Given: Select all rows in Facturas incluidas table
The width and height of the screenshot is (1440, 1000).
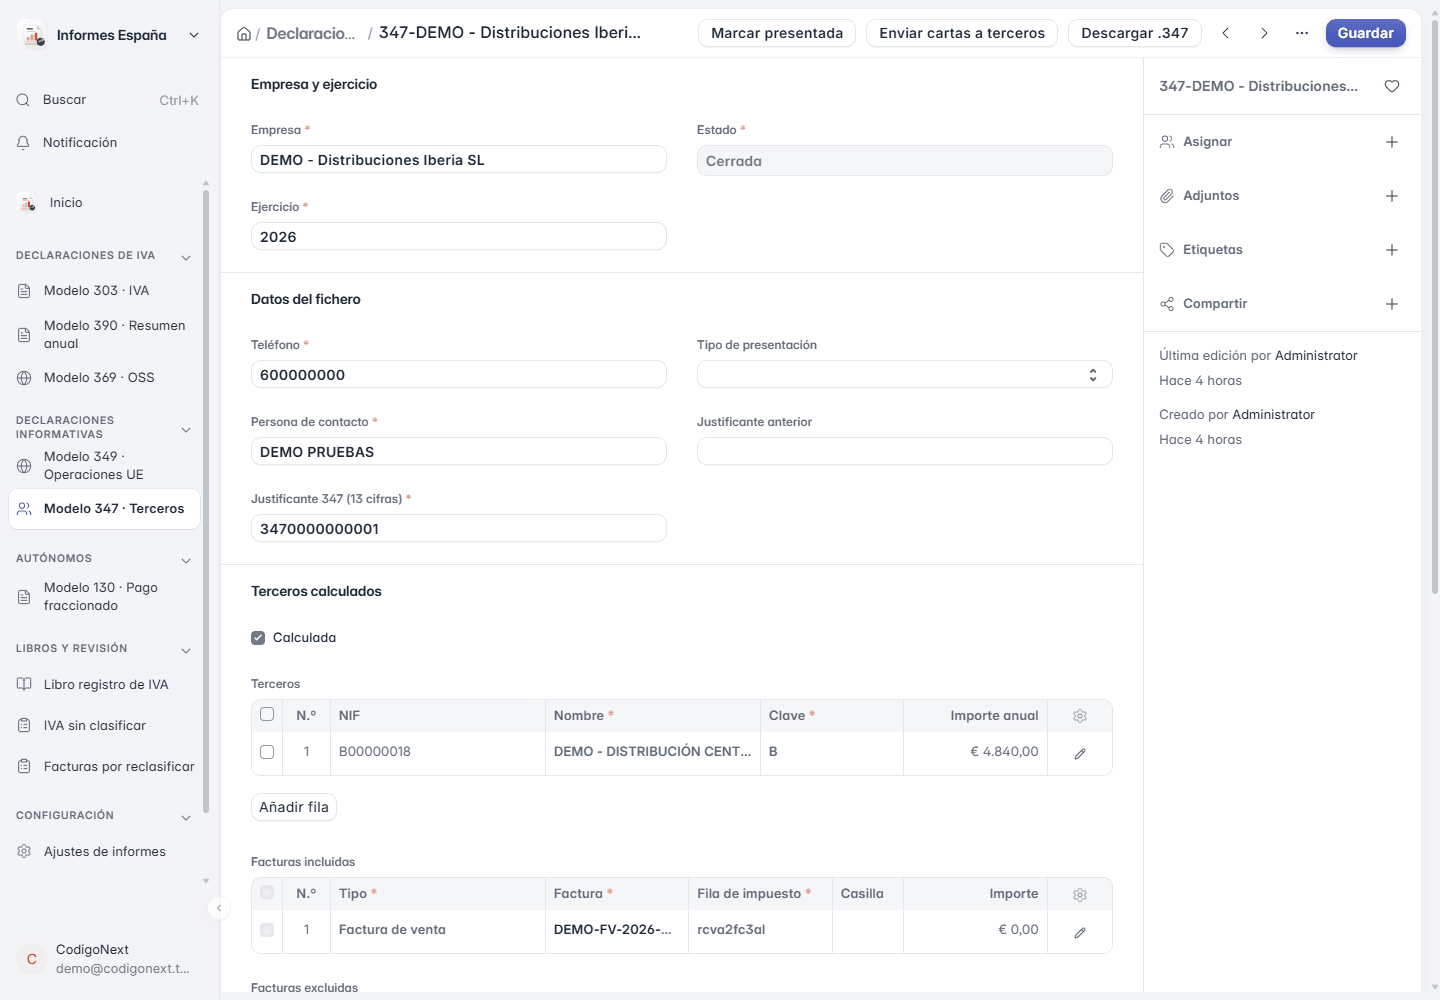Looking at the screenshot, I should (x=267, y=892).
